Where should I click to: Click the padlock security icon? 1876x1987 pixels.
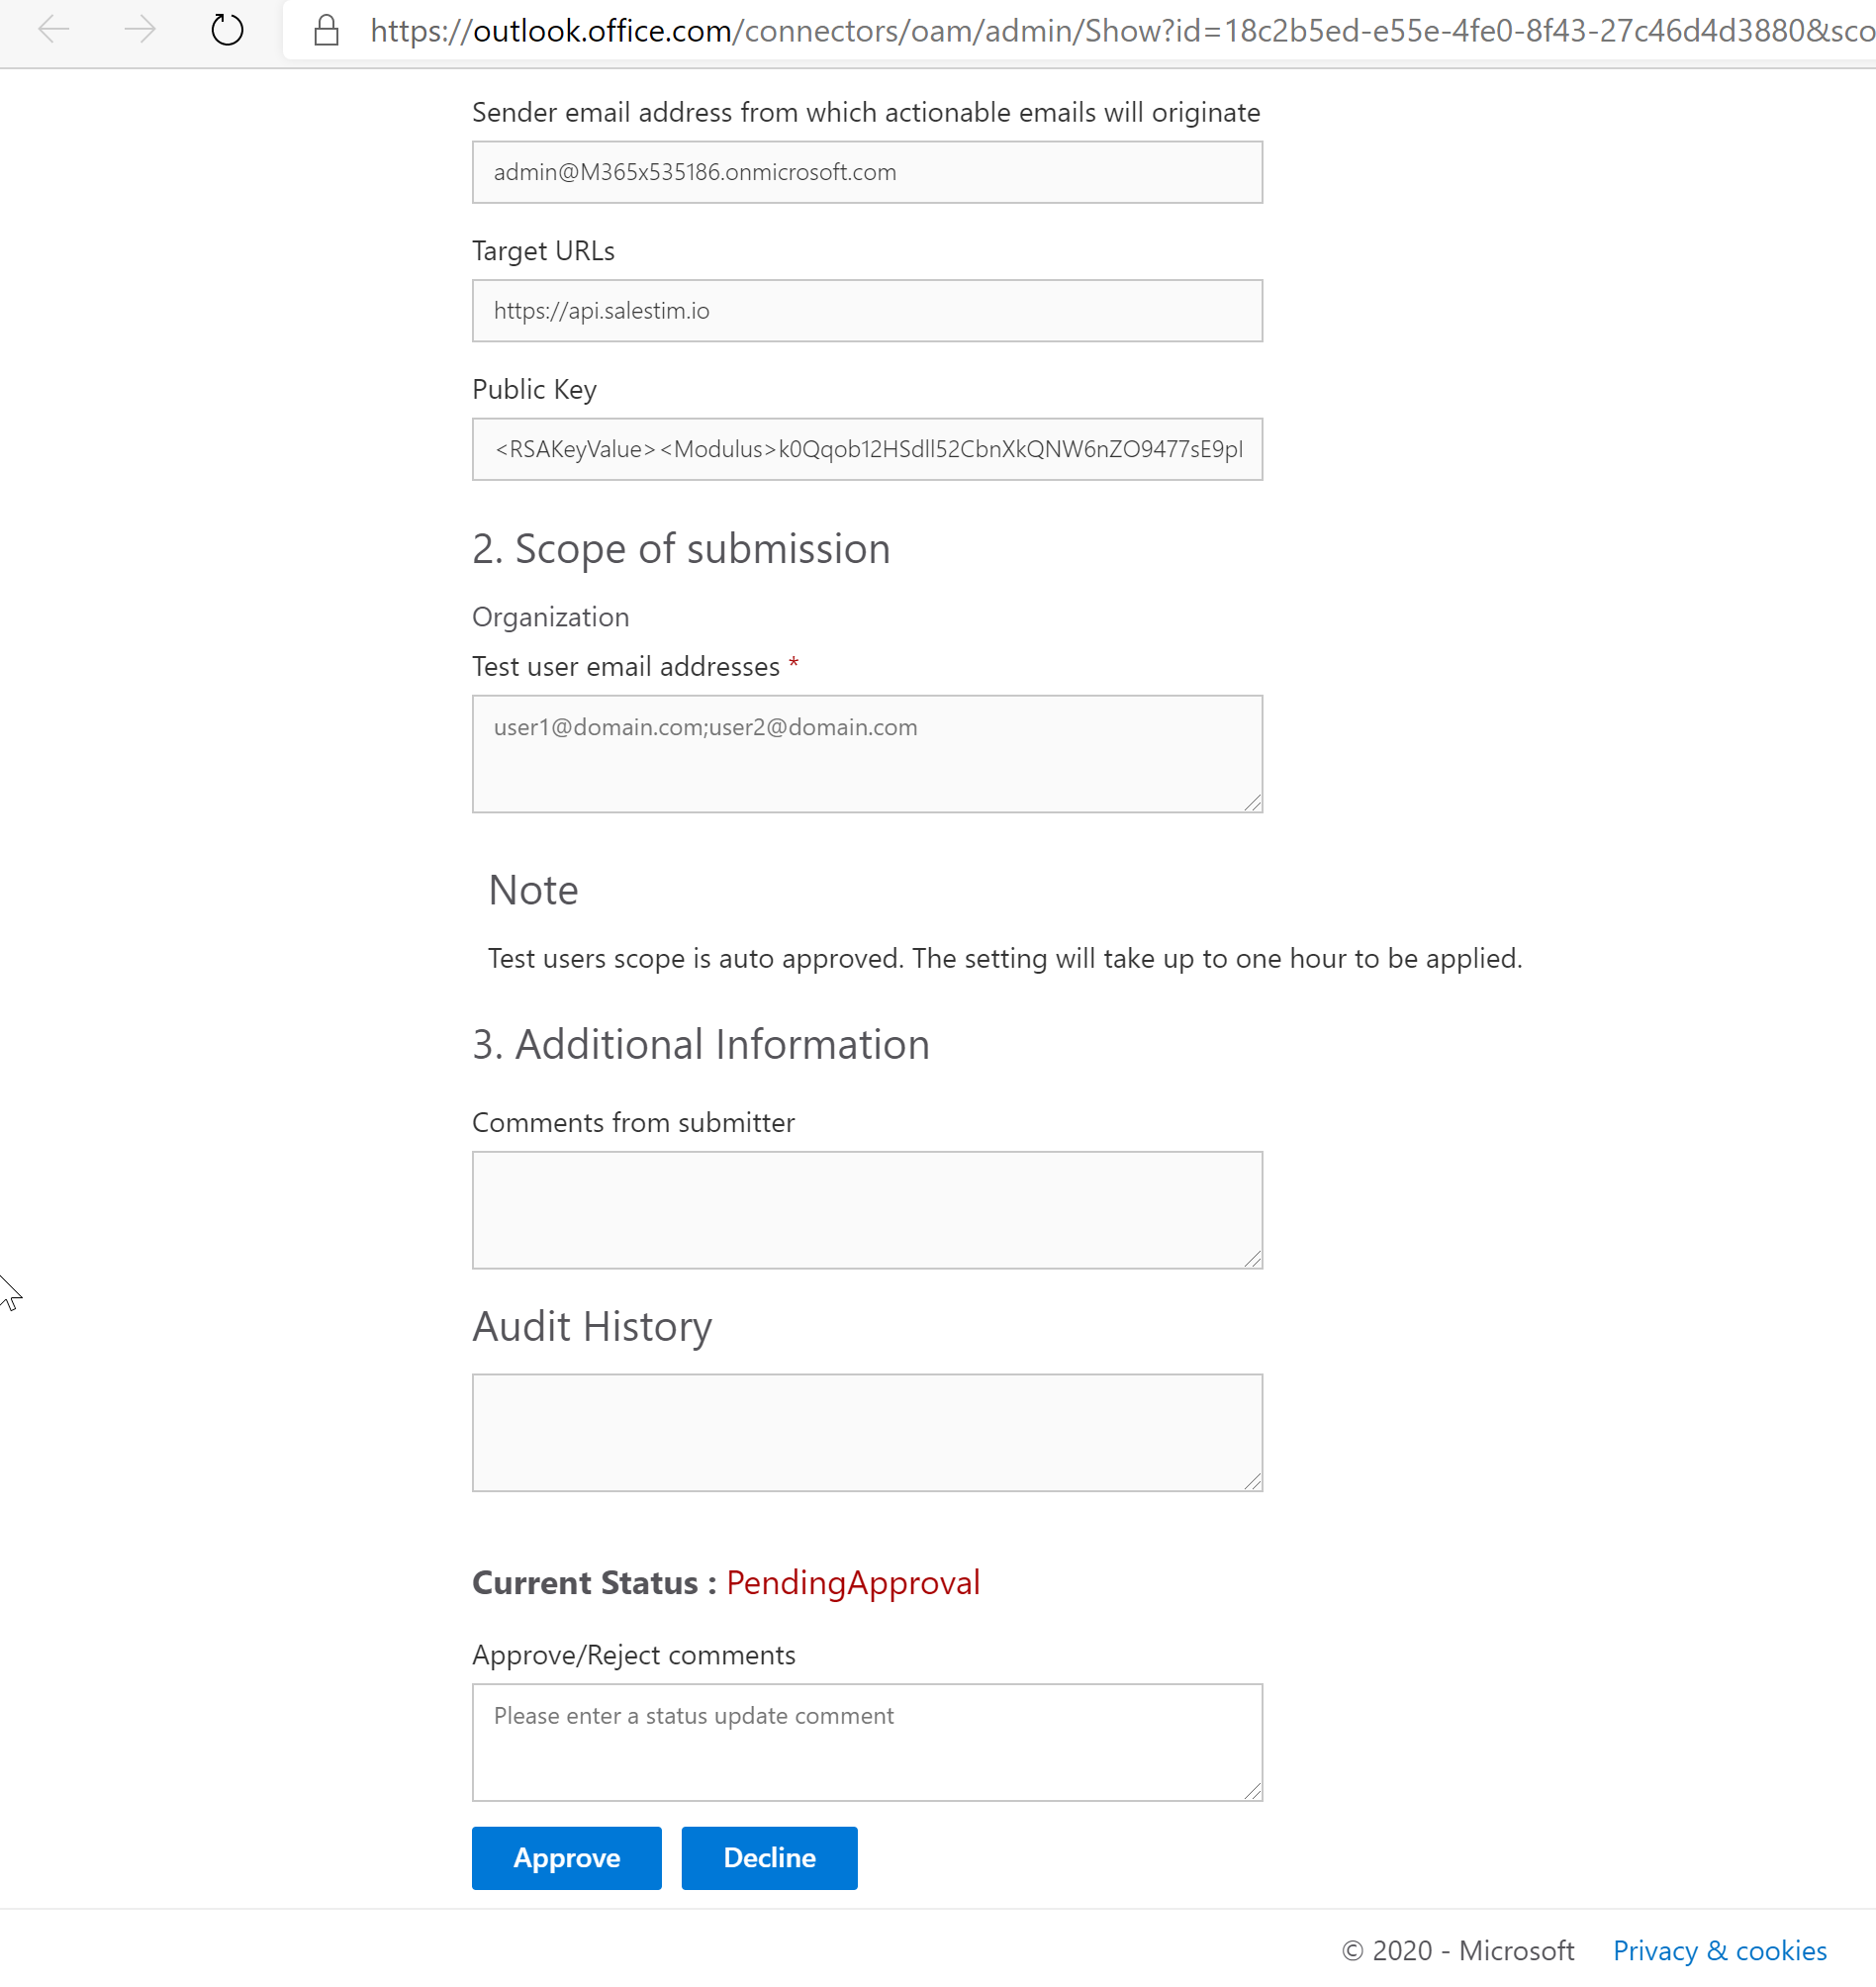pos(326,30)
